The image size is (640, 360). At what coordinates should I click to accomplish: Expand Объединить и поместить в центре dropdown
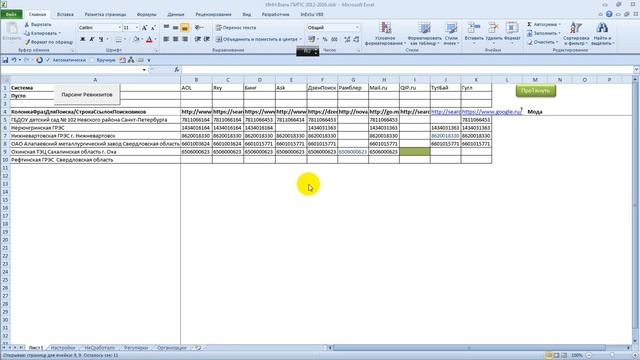click(300, 39)
